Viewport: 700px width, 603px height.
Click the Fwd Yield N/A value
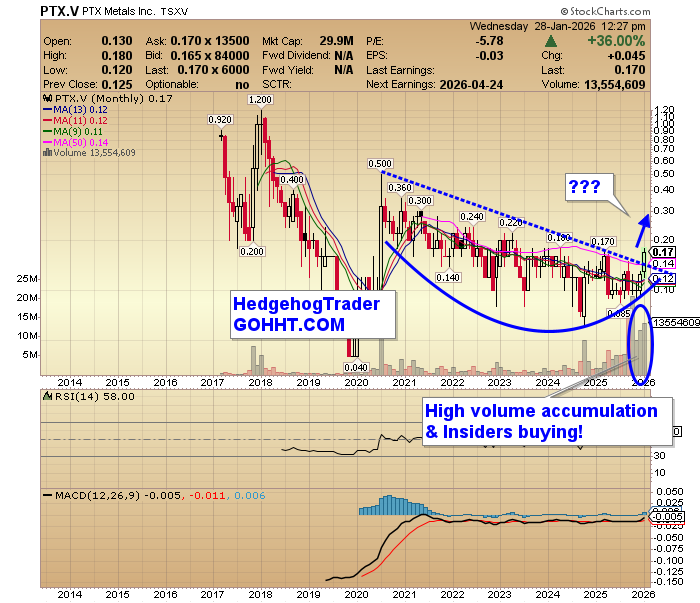click(x=344, y=70)
